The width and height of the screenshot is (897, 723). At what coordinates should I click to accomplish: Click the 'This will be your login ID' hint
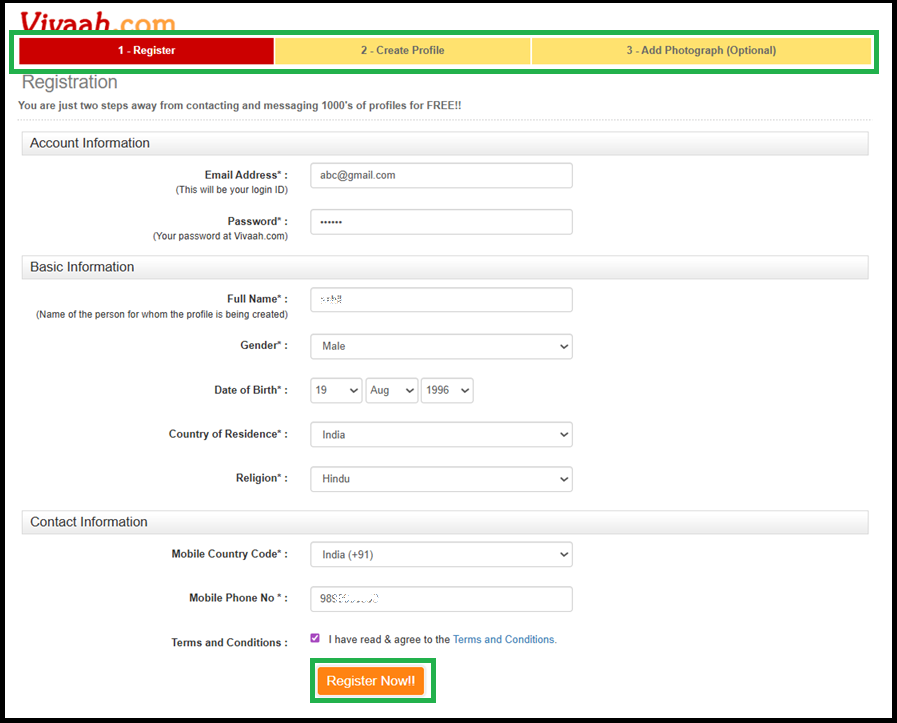click(232, 190)
